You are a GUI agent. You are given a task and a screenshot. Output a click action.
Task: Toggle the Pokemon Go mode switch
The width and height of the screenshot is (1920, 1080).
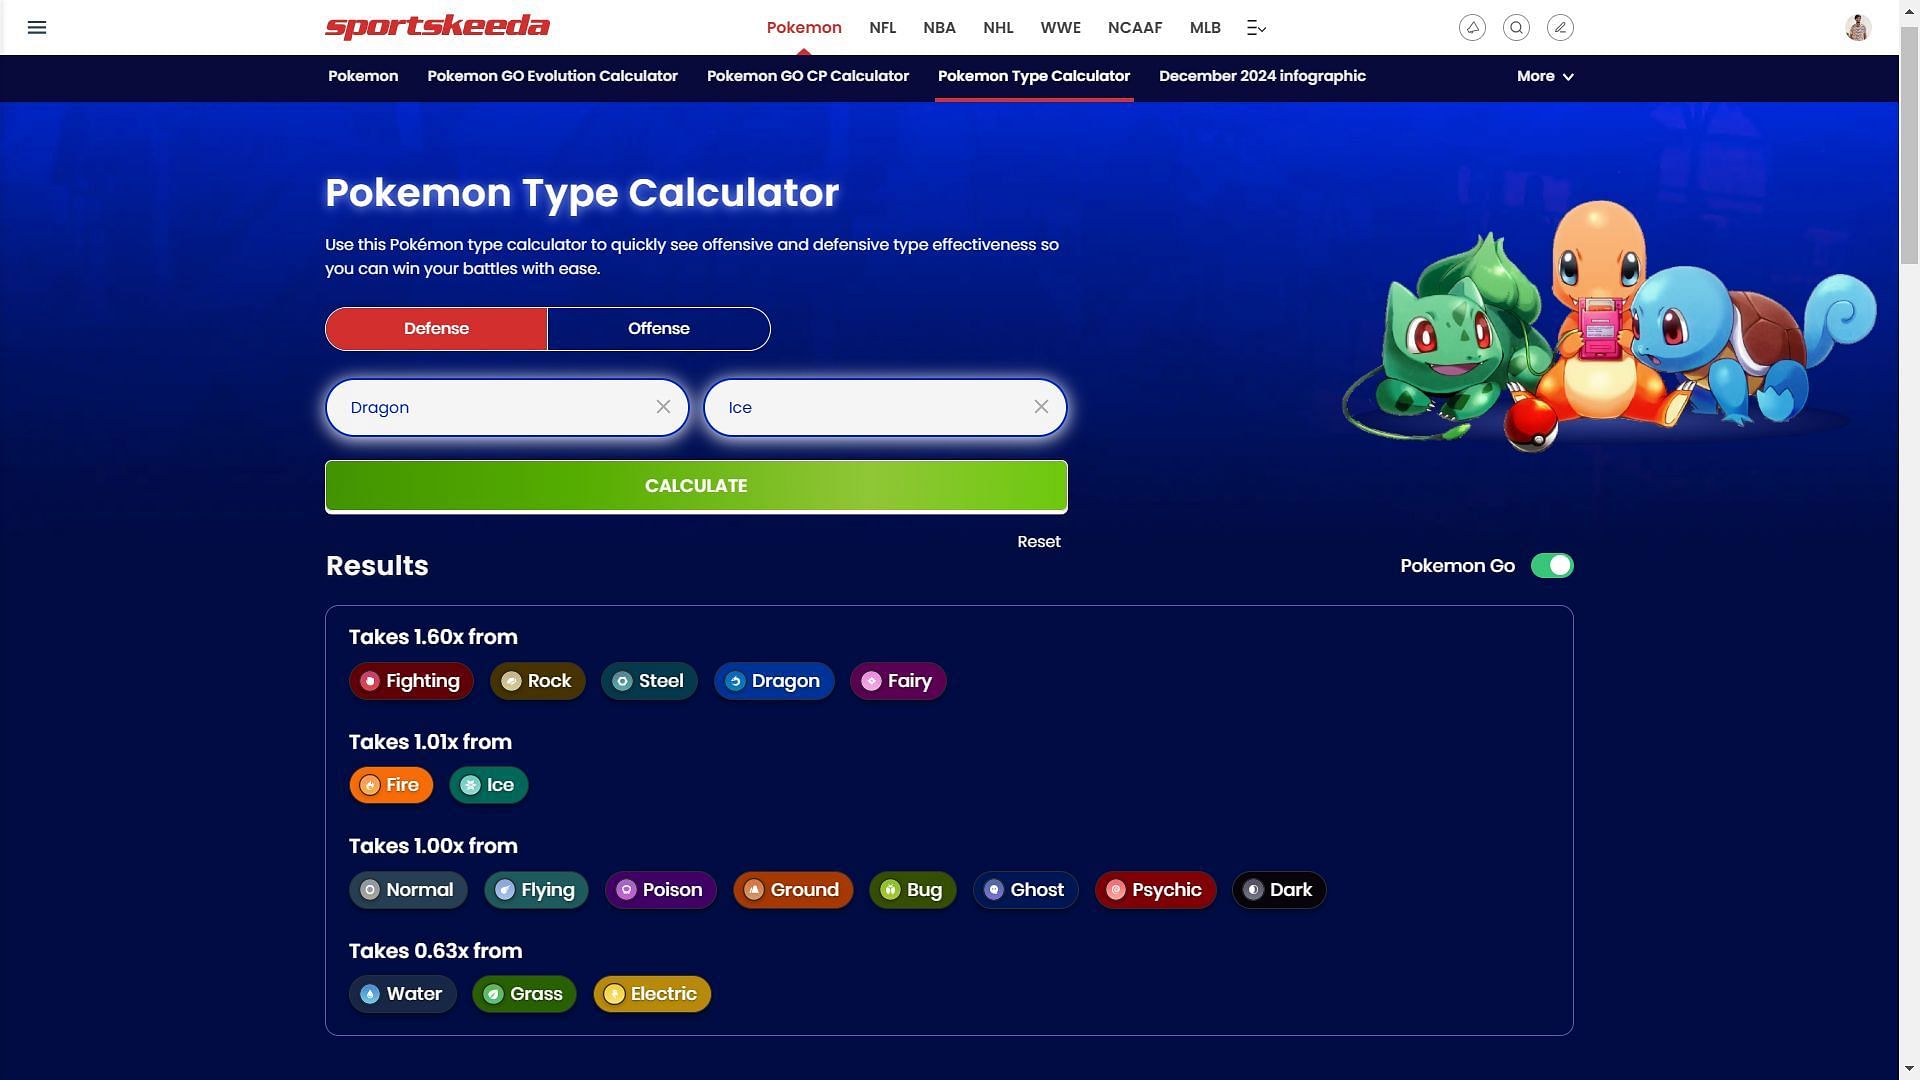1551,566
